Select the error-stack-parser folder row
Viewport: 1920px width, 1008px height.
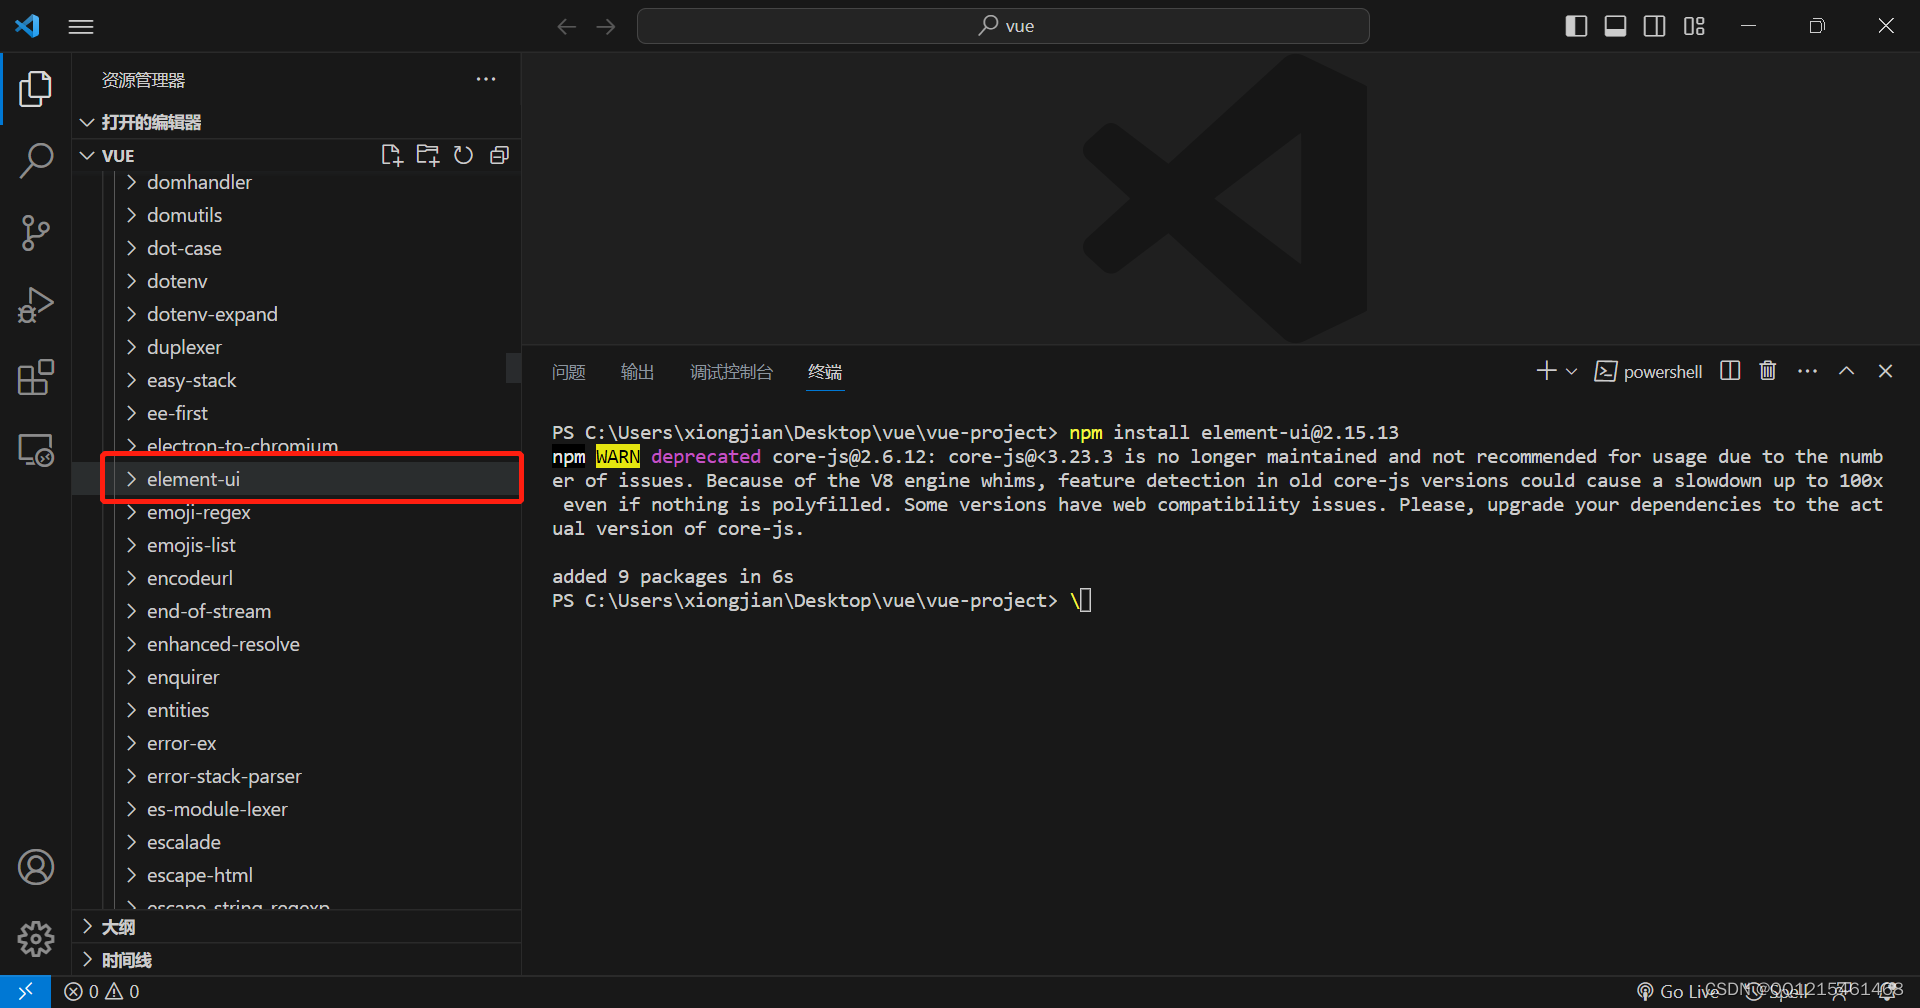296,776
